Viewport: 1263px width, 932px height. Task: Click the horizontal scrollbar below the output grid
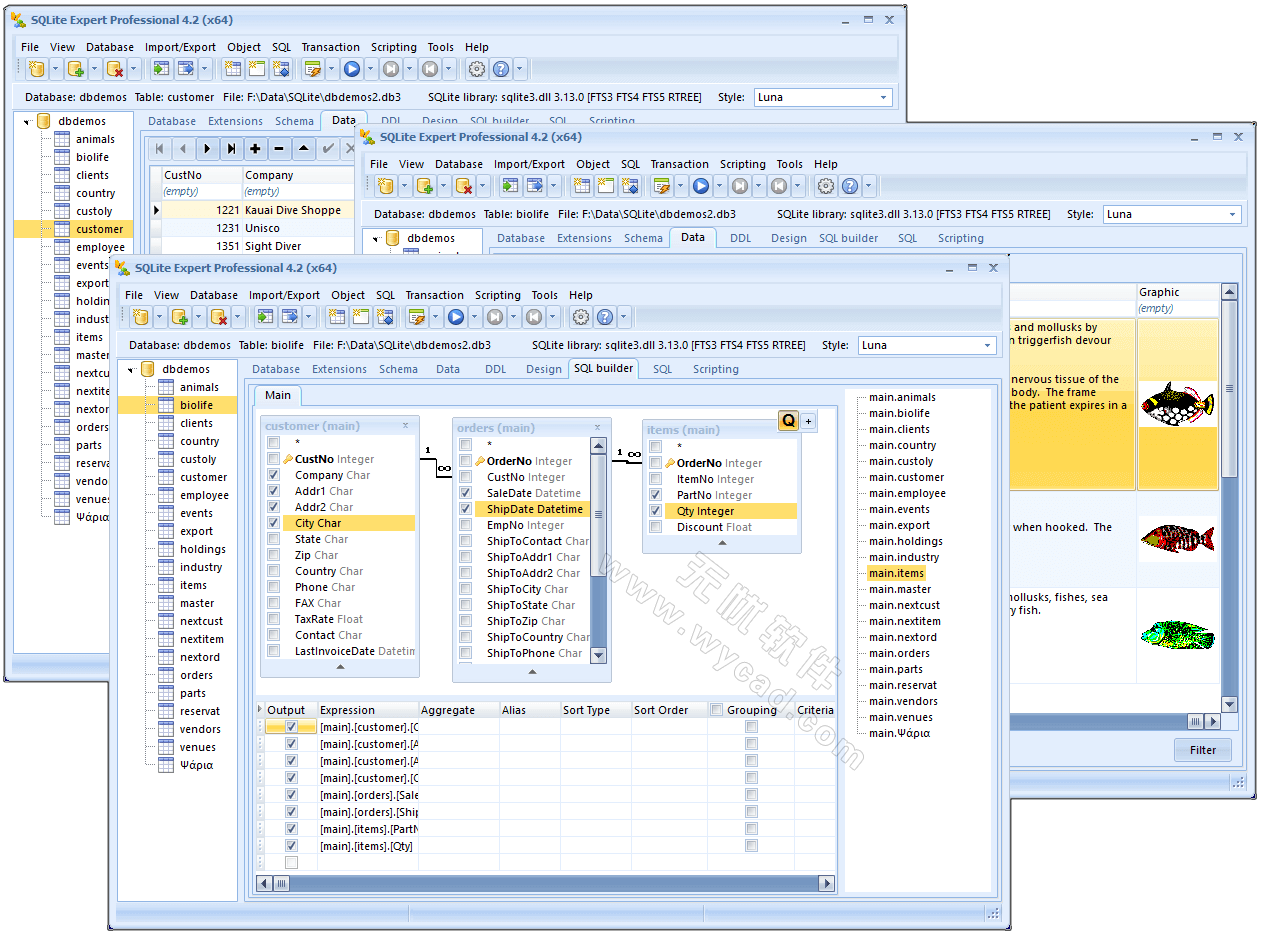540,883
